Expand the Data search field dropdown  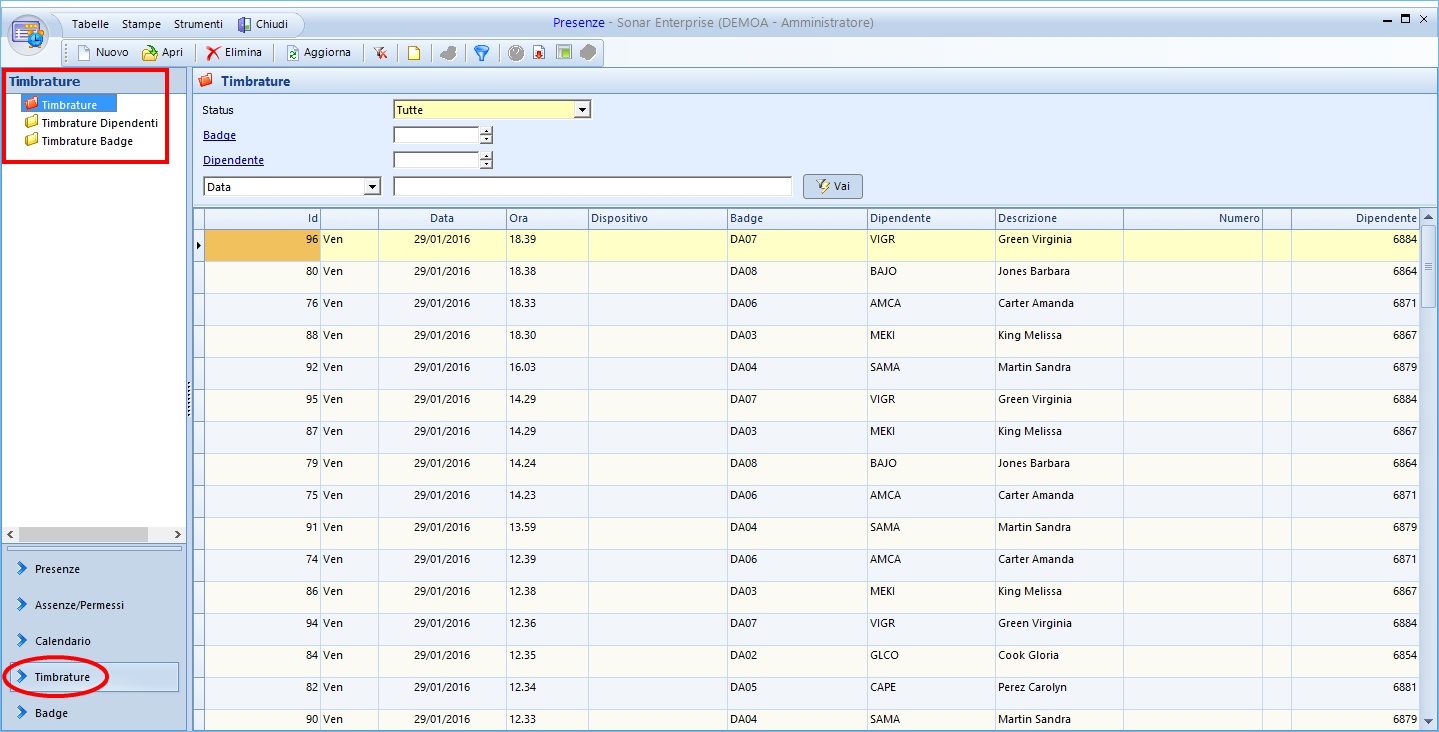click(x=372, y=187)
